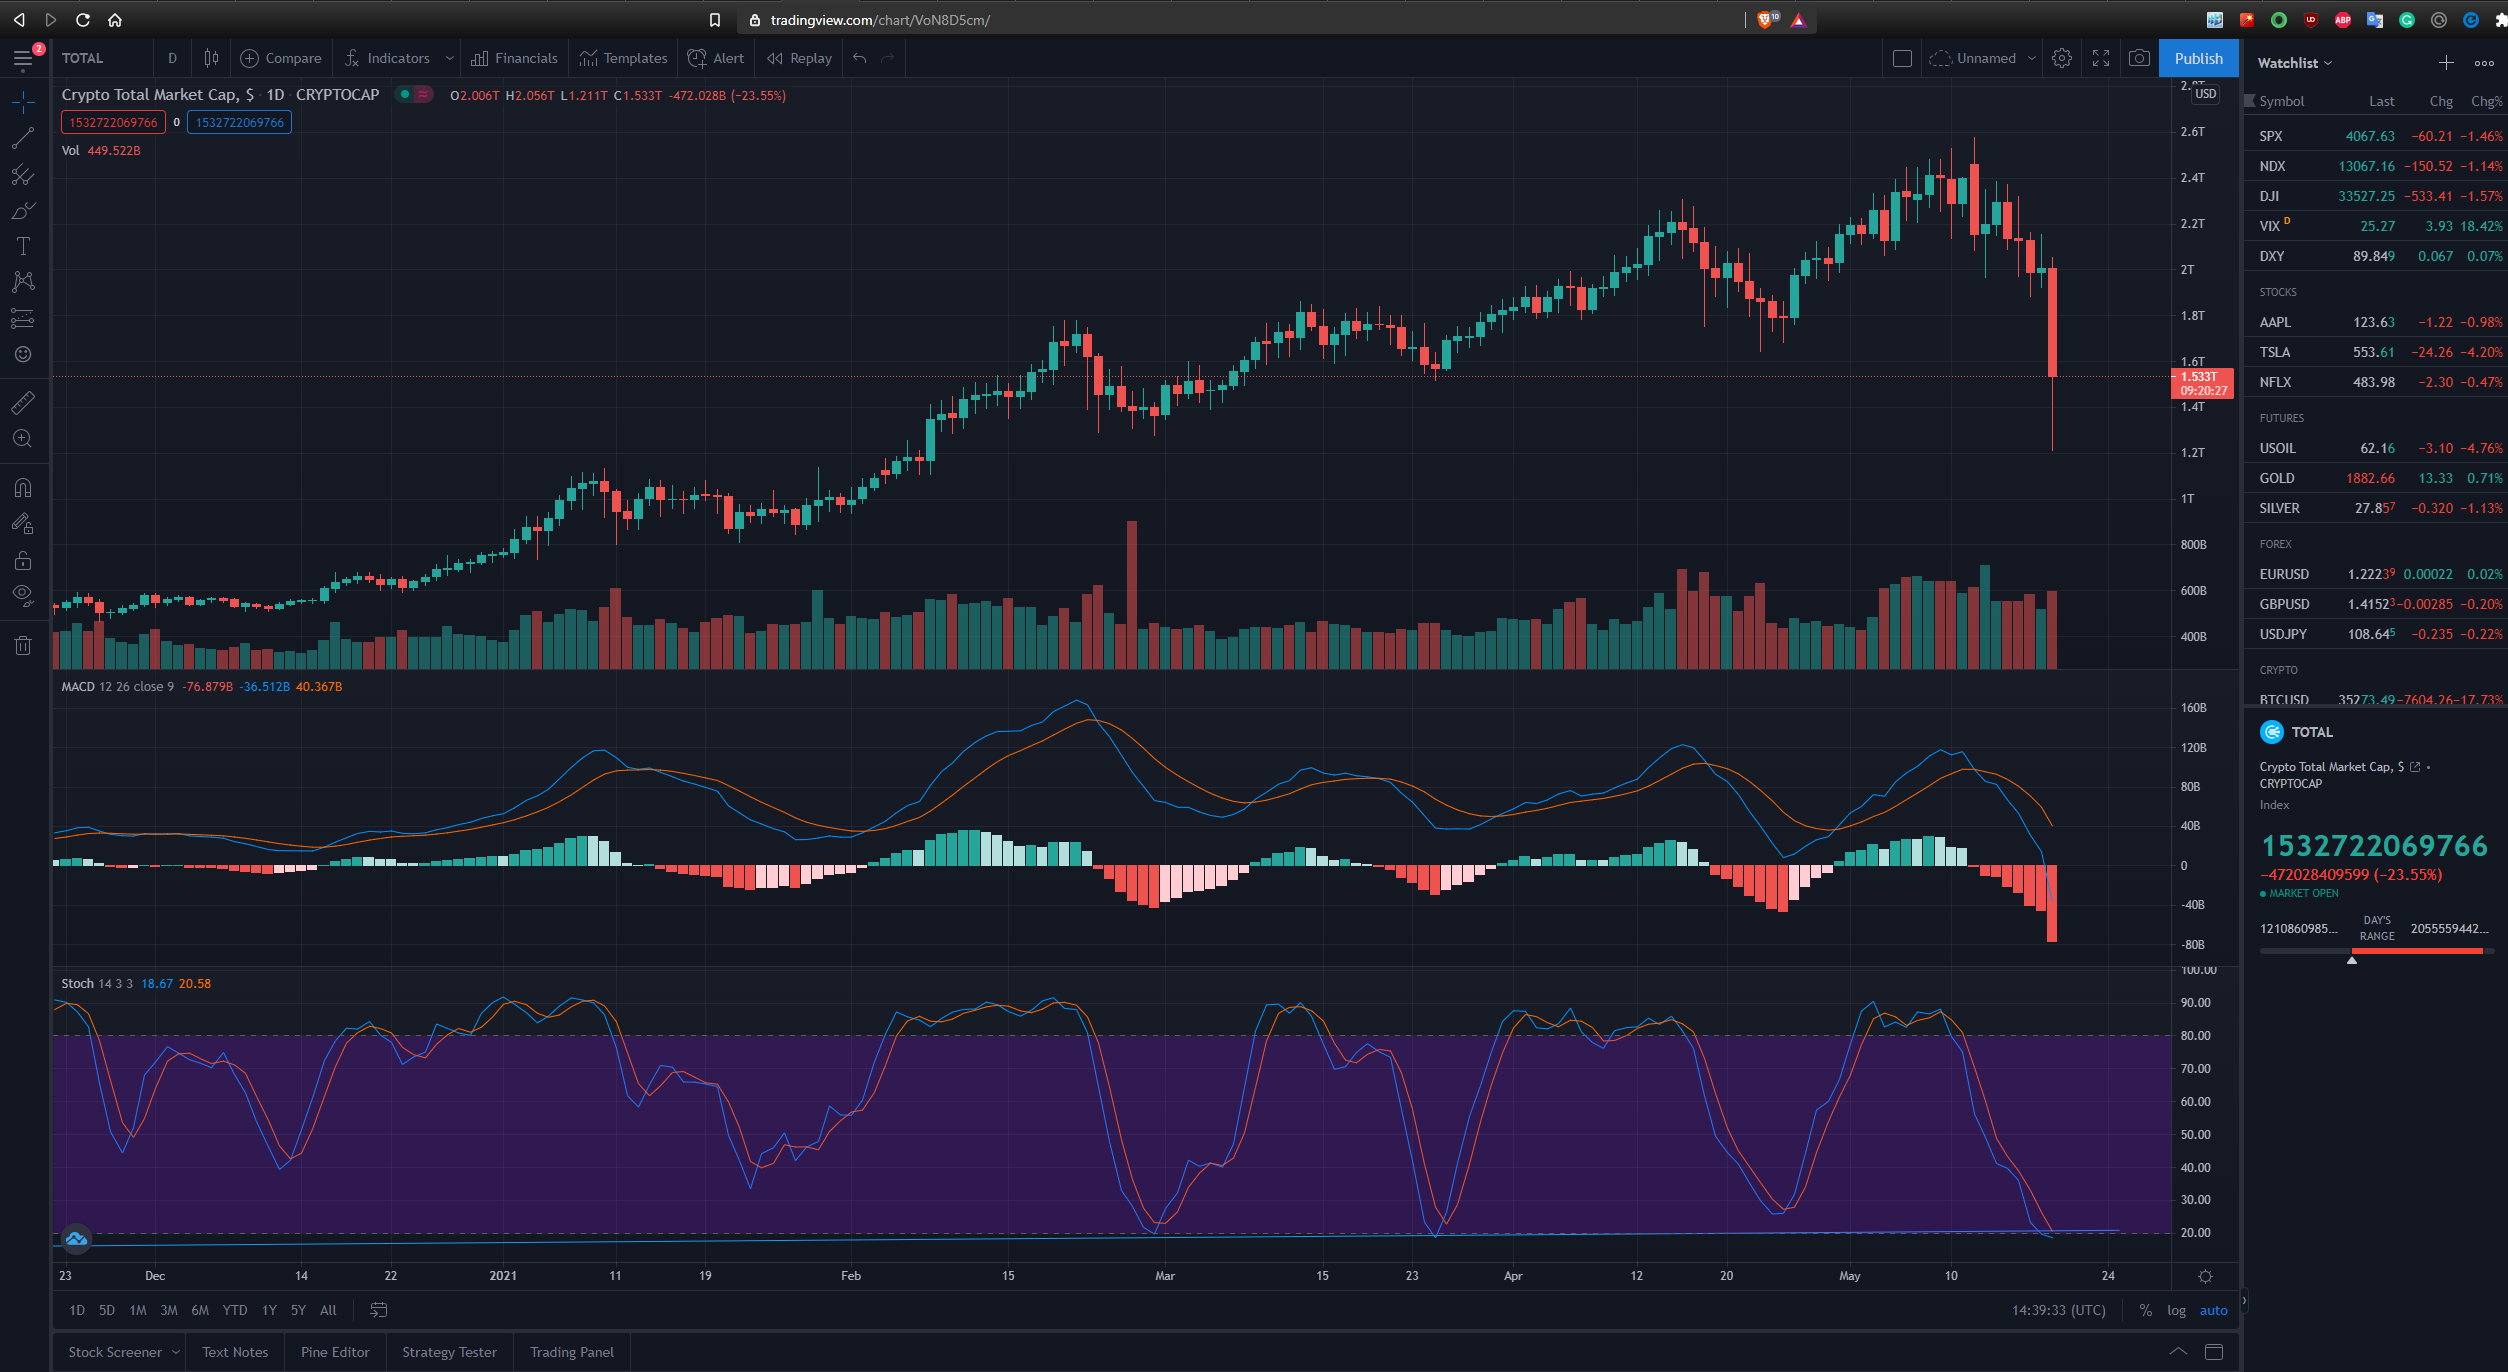Toggle auto scale mode
The width and height of the screenshot is (2508, 1372).
point(2213,1310)
